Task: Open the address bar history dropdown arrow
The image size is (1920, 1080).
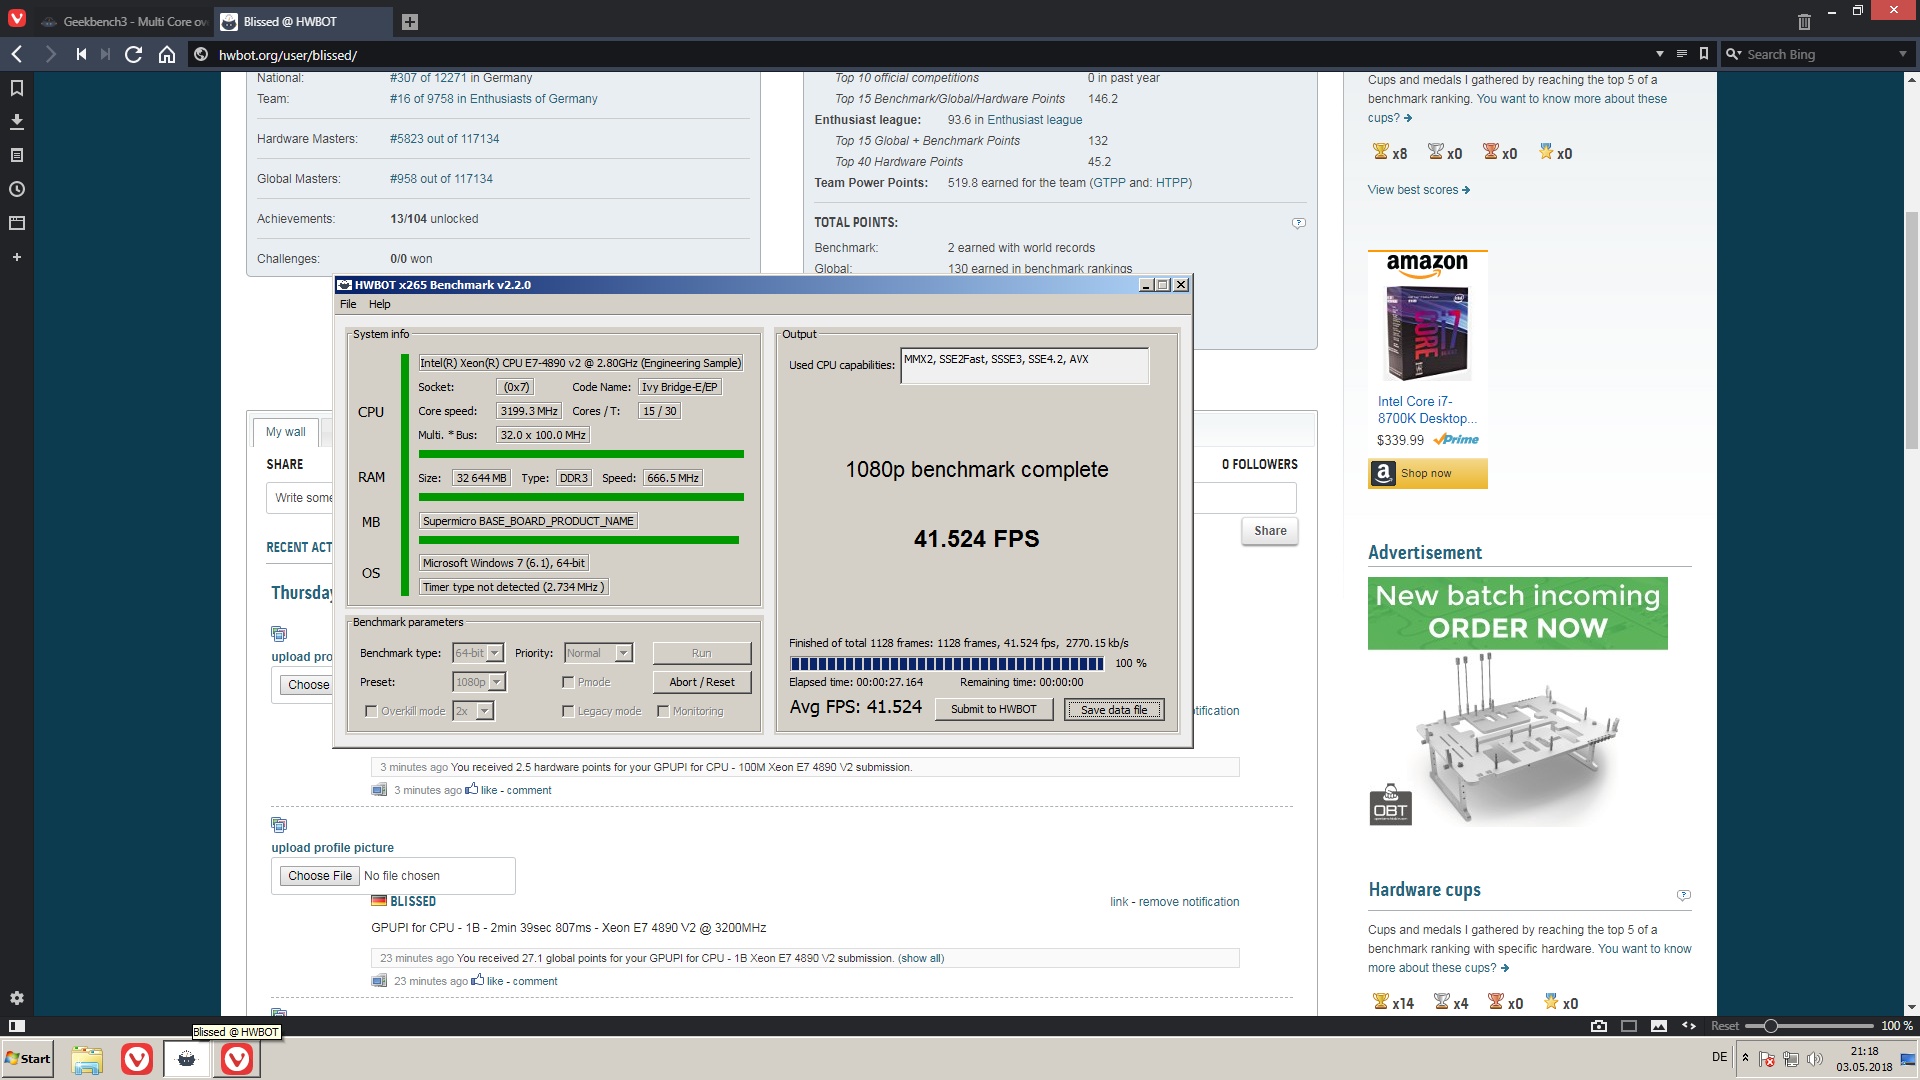Action: pyautogui.click(x=1659, y=54)
